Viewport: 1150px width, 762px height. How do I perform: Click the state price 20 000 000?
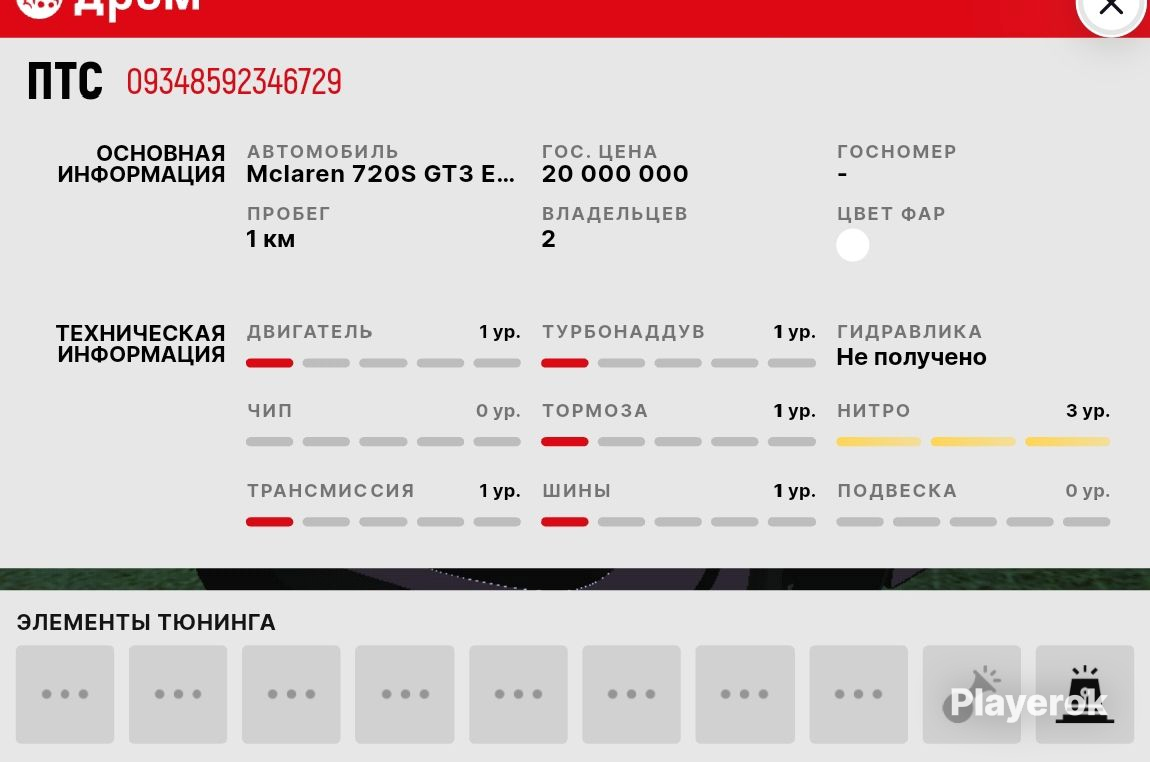(x=615, y=174)
